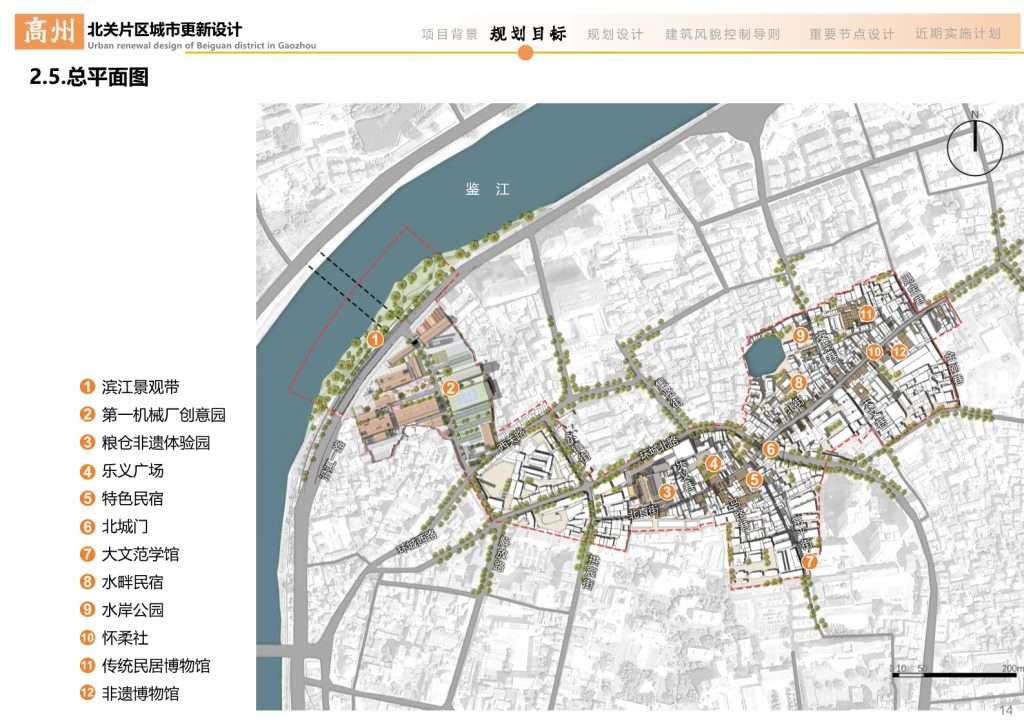1024x724 pixels.
Task: Select marker 2 on the map
Action: [x=451, y=388]
